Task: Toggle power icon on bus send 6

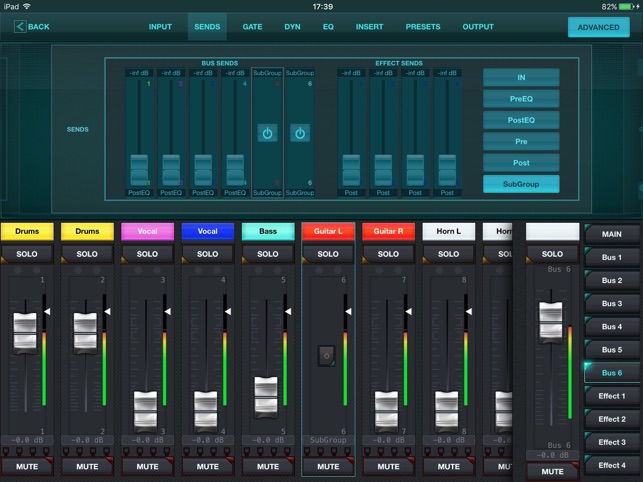Action: coord(299,133)
